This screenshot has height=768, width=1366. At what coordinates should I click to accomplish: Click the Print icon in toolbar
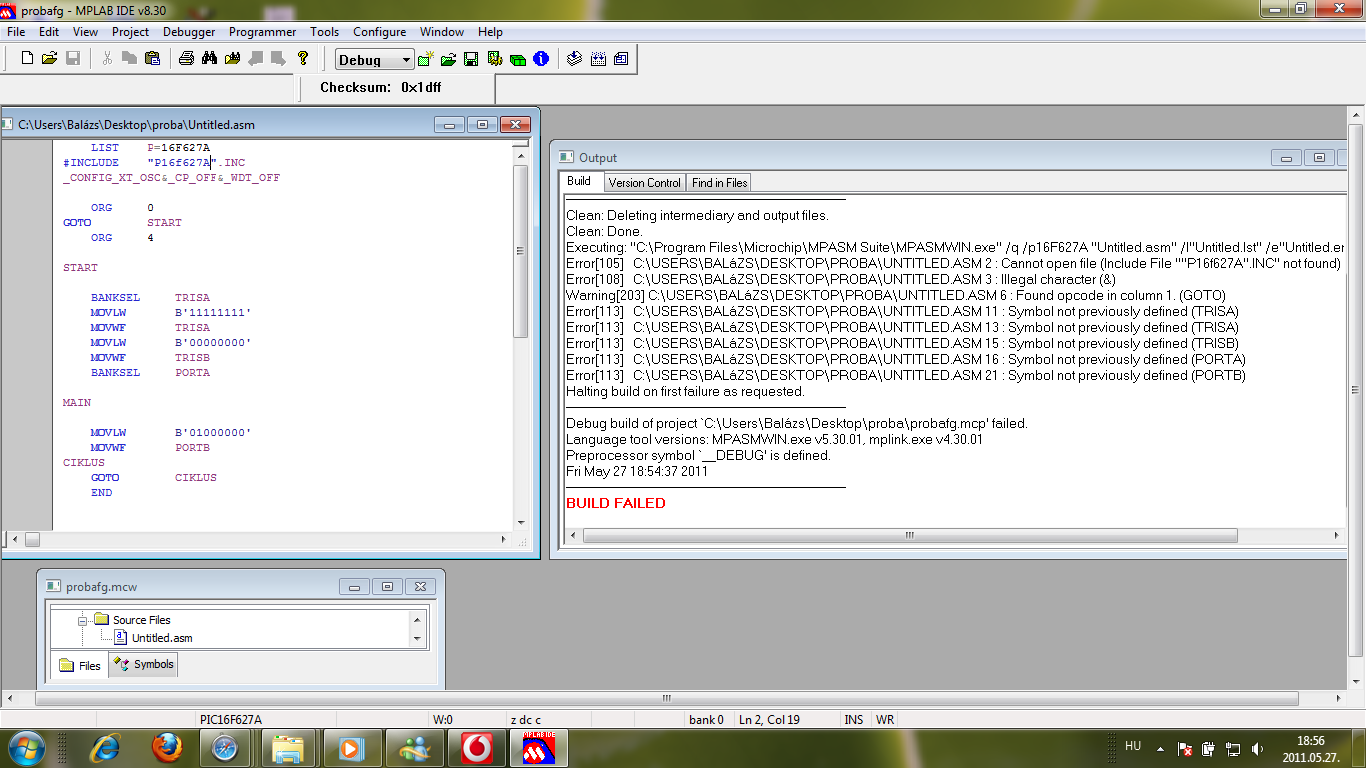click(x=186, y=59)
